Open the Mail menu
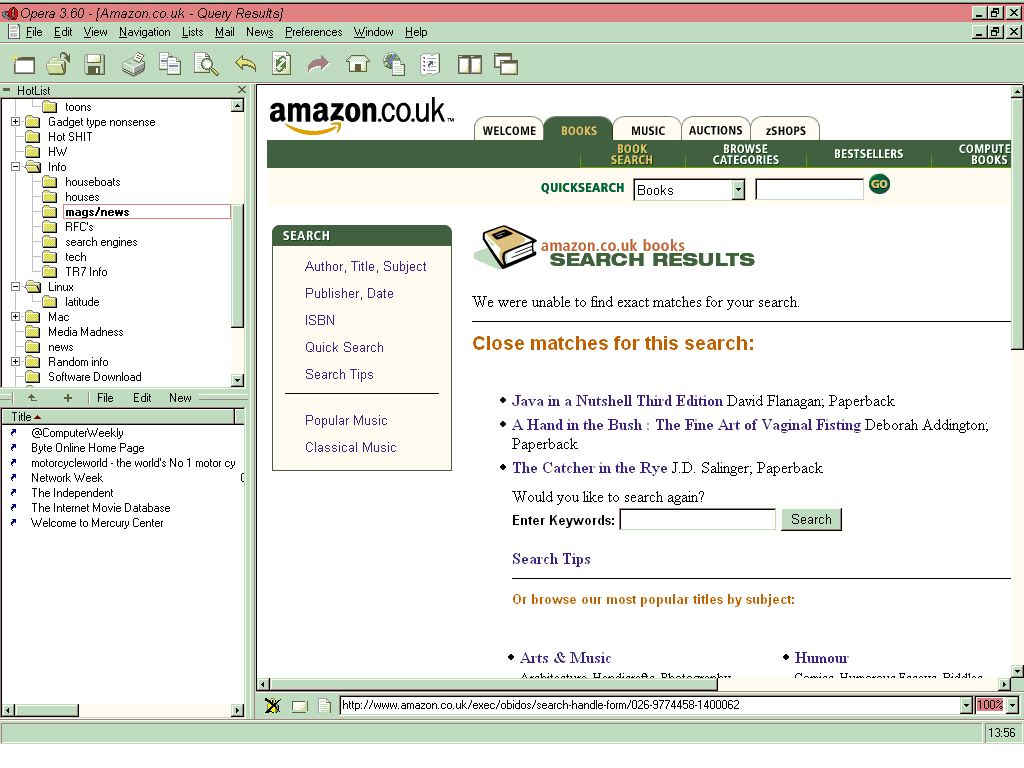 (225, 32)
